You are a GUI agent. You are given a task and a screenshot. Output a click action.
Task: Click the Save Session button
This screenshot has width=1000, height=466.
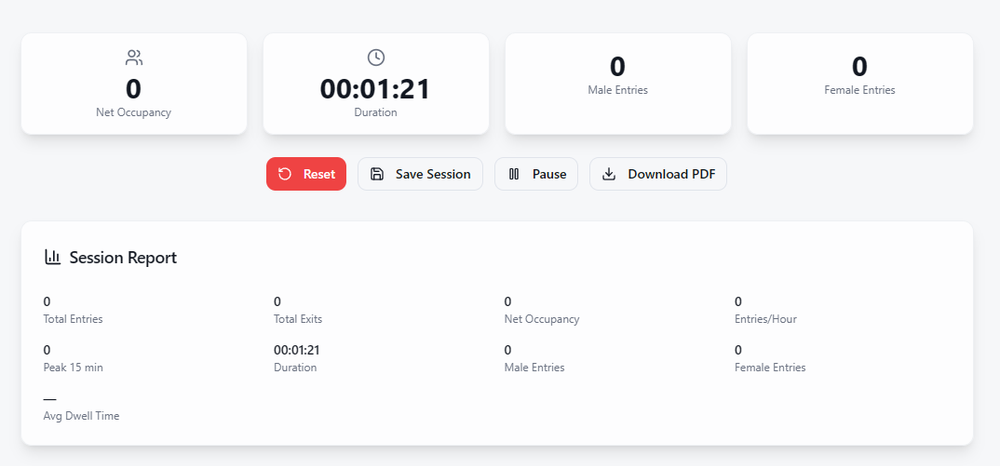pyautogui.click(x=420, y=174)
